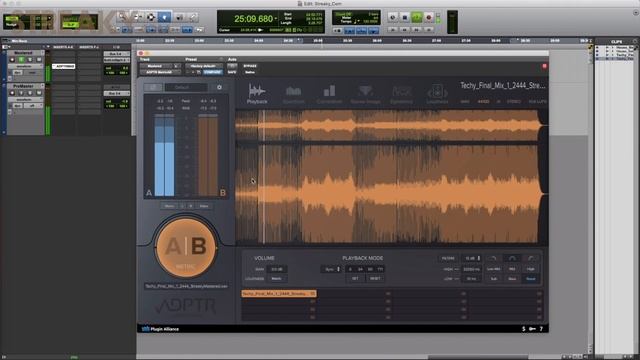The width and height of the screenshot is (640, 360).
Task: Click the PreMaster track name
Action: [x=23, y=86]
